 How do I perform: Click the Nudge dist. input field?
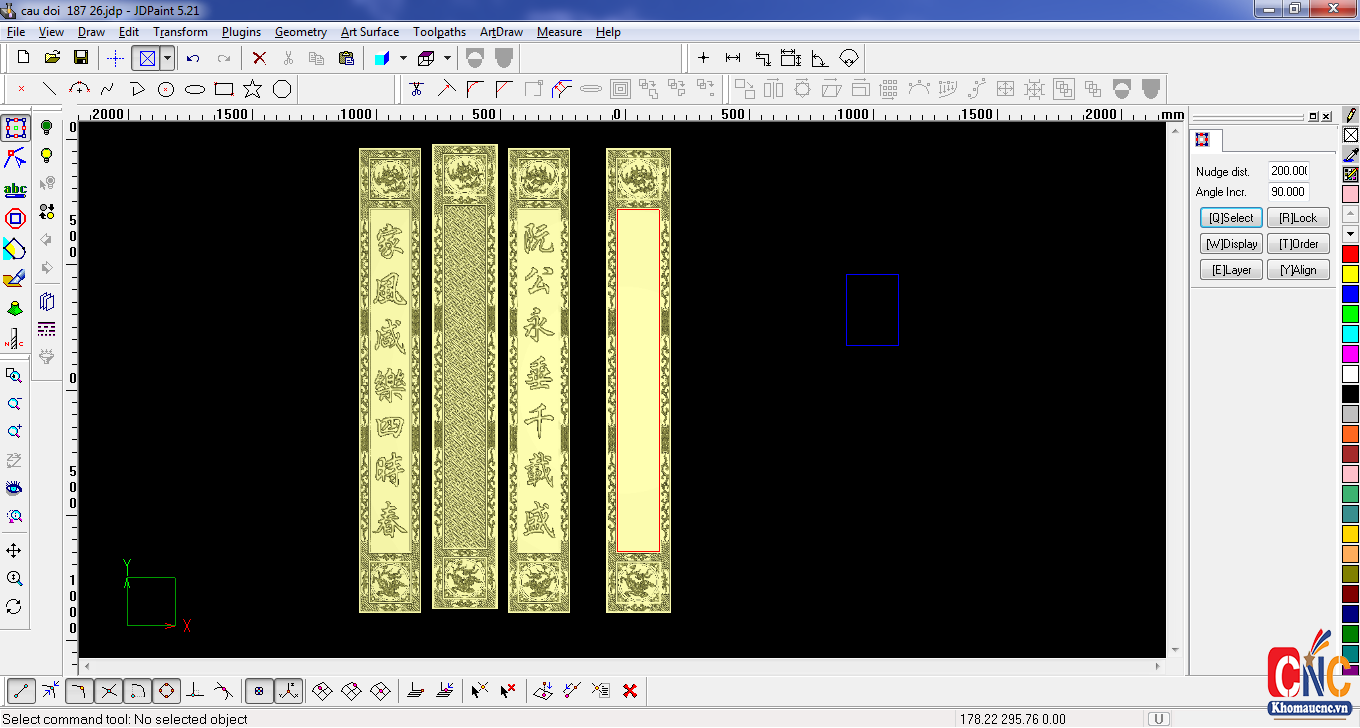click(x=1288, y=171)
